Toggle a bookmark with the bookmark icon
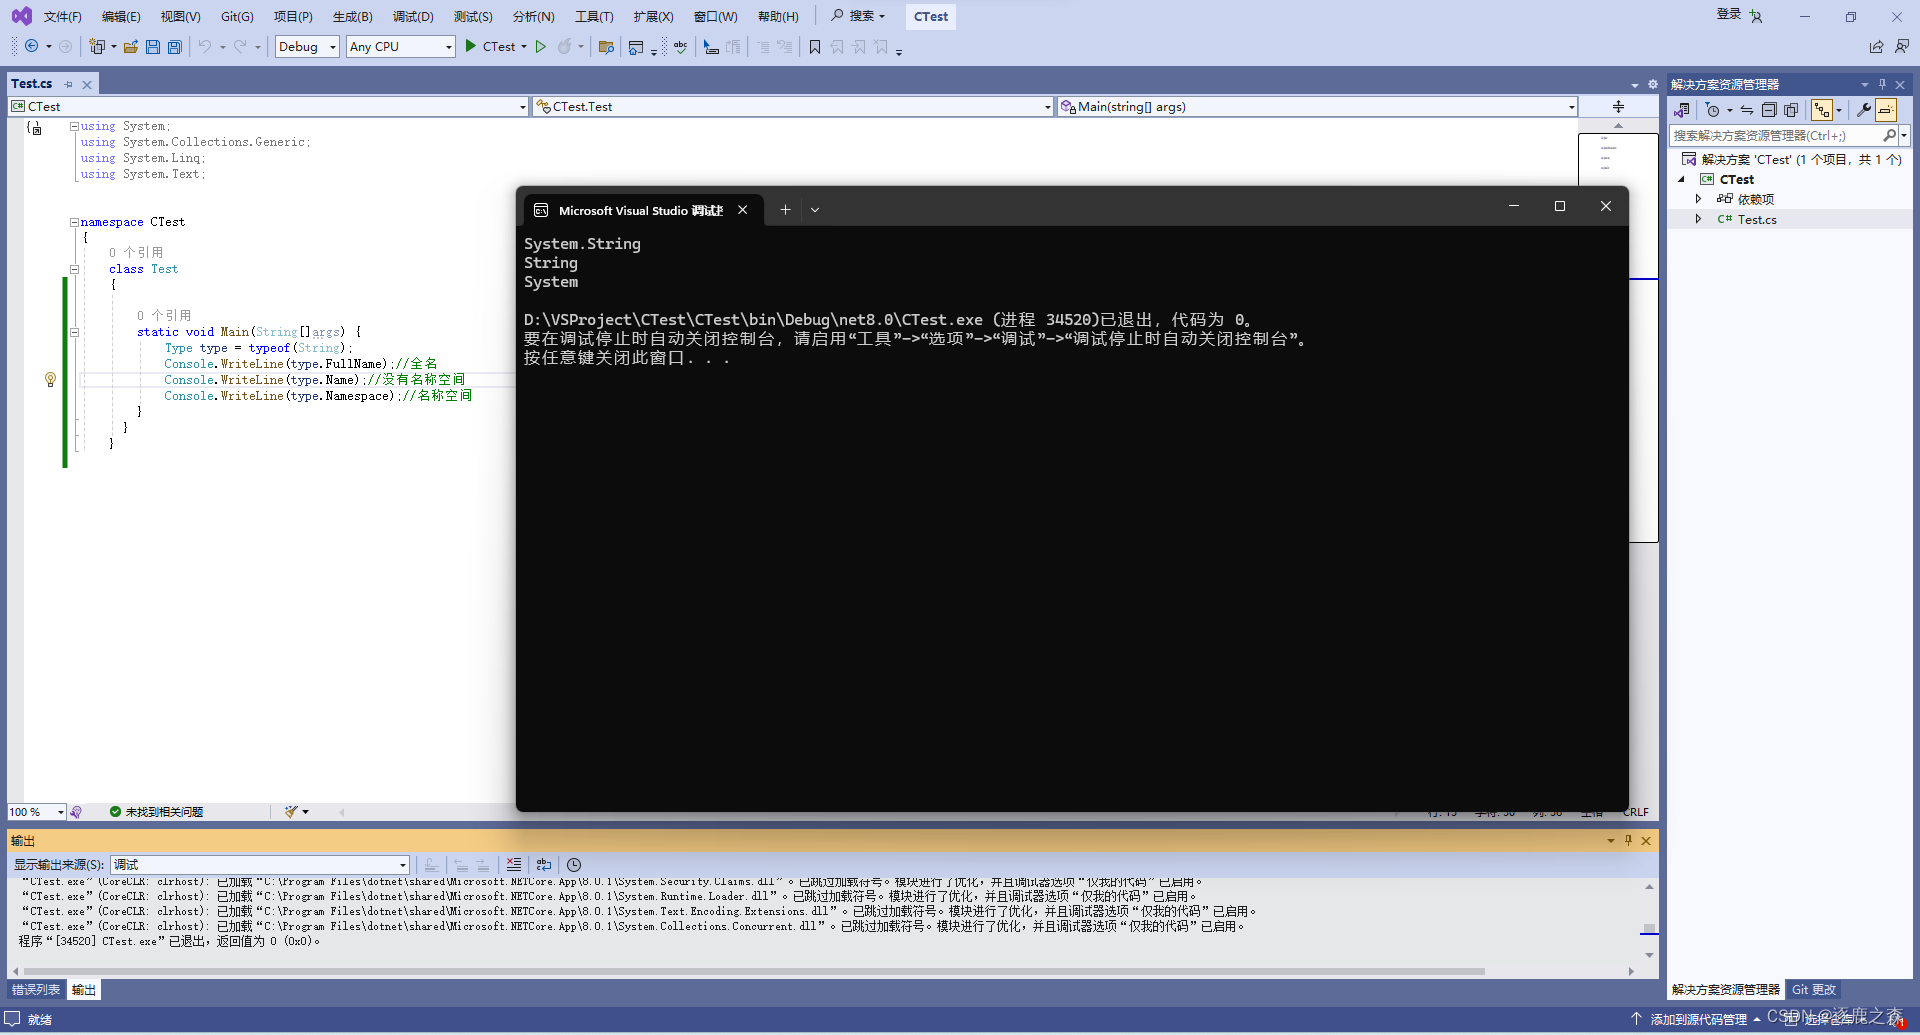This screenshot has height=1035, width=1920. 815,46
